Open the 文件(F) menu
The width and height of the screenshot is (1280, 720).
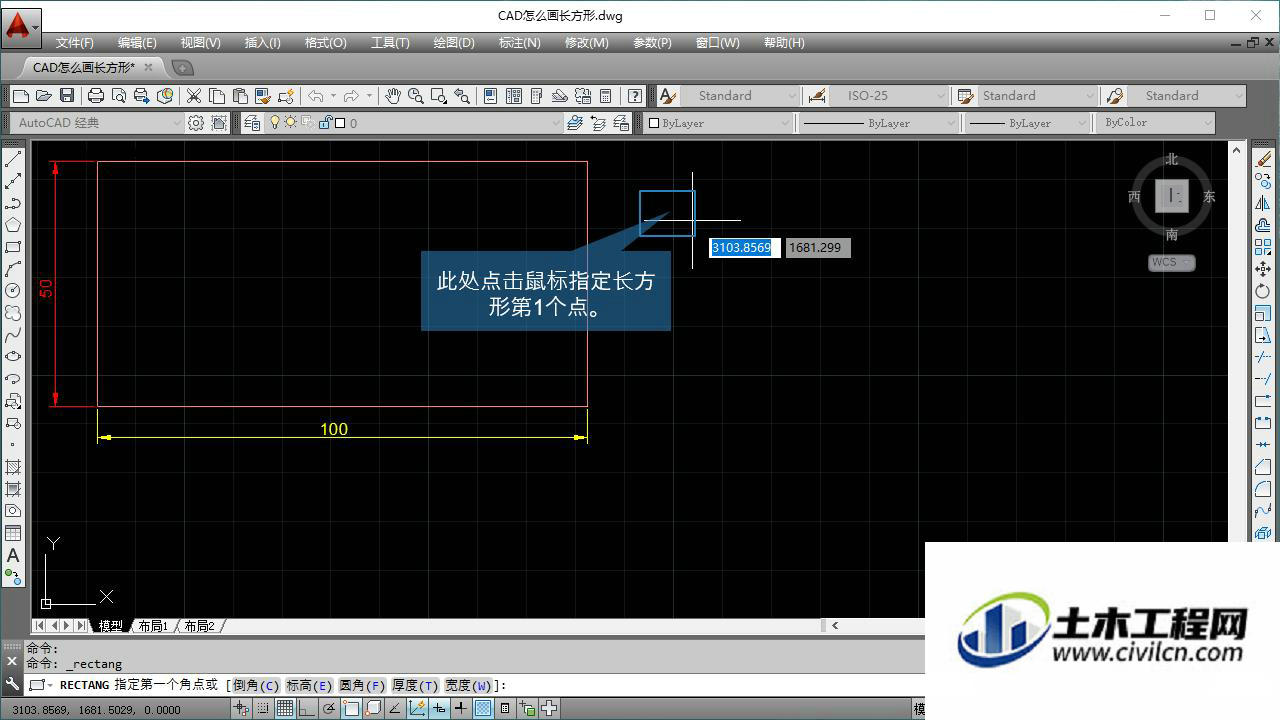pyautogui.click(x=75, y=43)
